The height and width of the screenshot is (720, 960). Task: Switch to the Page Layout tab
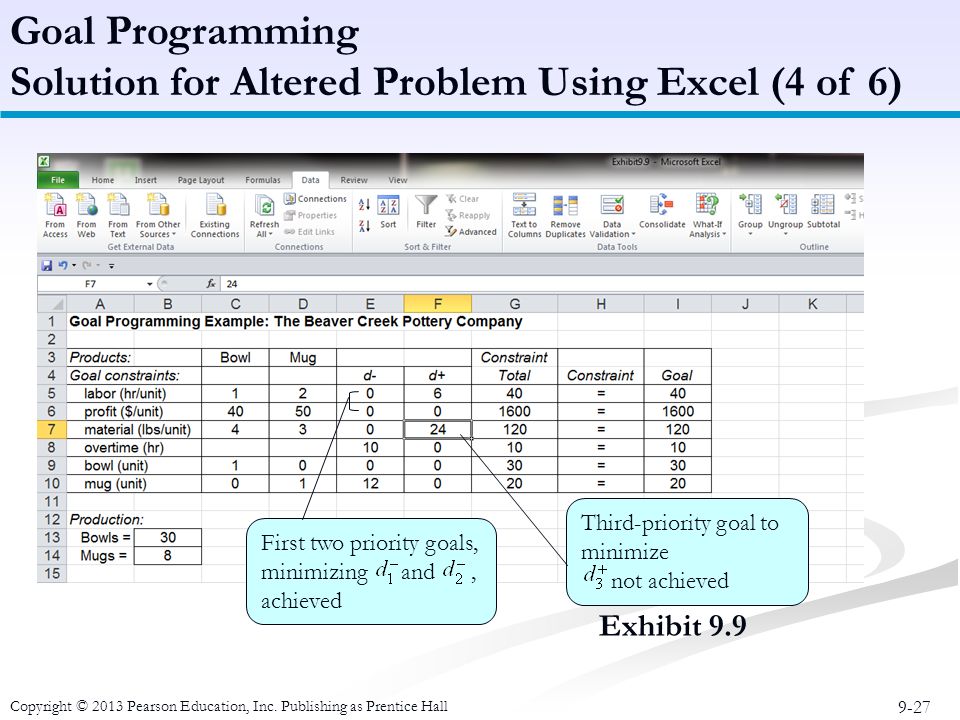tap(201, 180)
